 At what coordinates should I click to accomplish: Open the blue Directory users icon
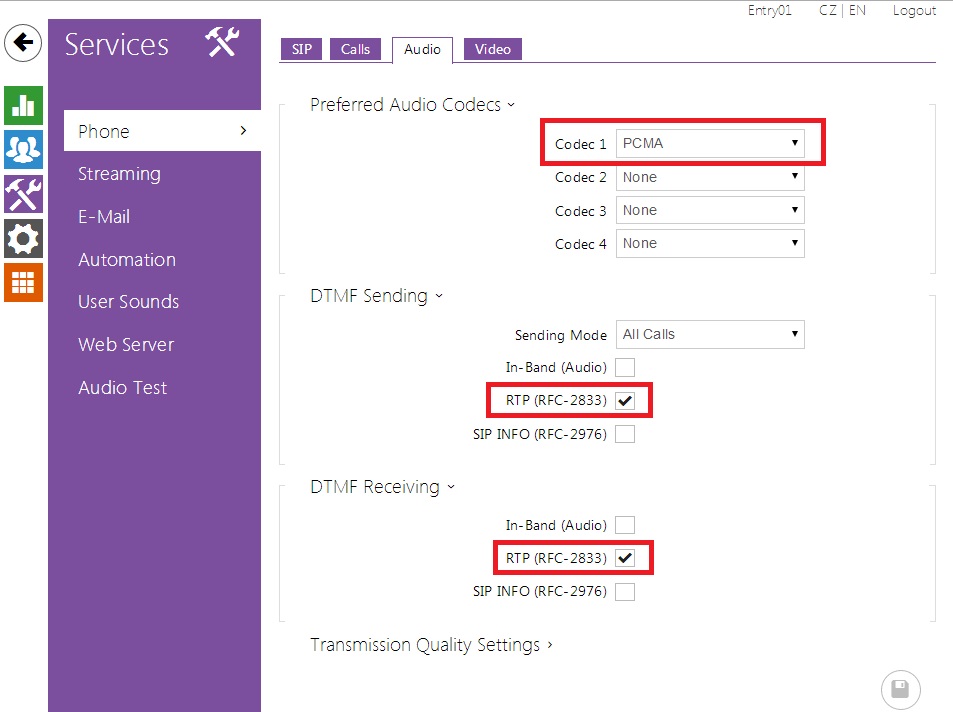click(23, 149)
